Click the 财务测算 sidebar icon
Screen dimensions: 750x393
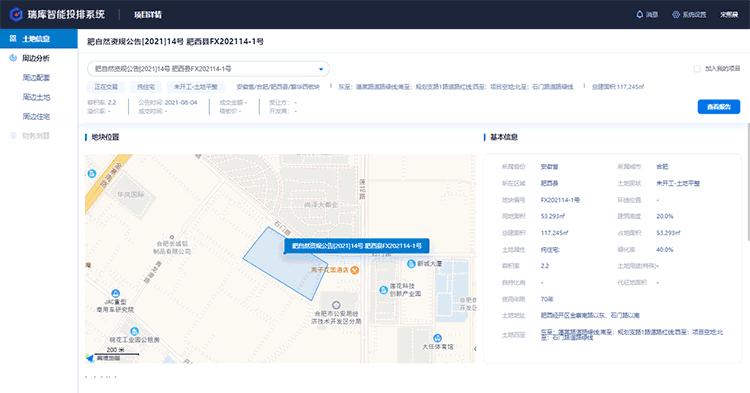click(x=13, y=136)
